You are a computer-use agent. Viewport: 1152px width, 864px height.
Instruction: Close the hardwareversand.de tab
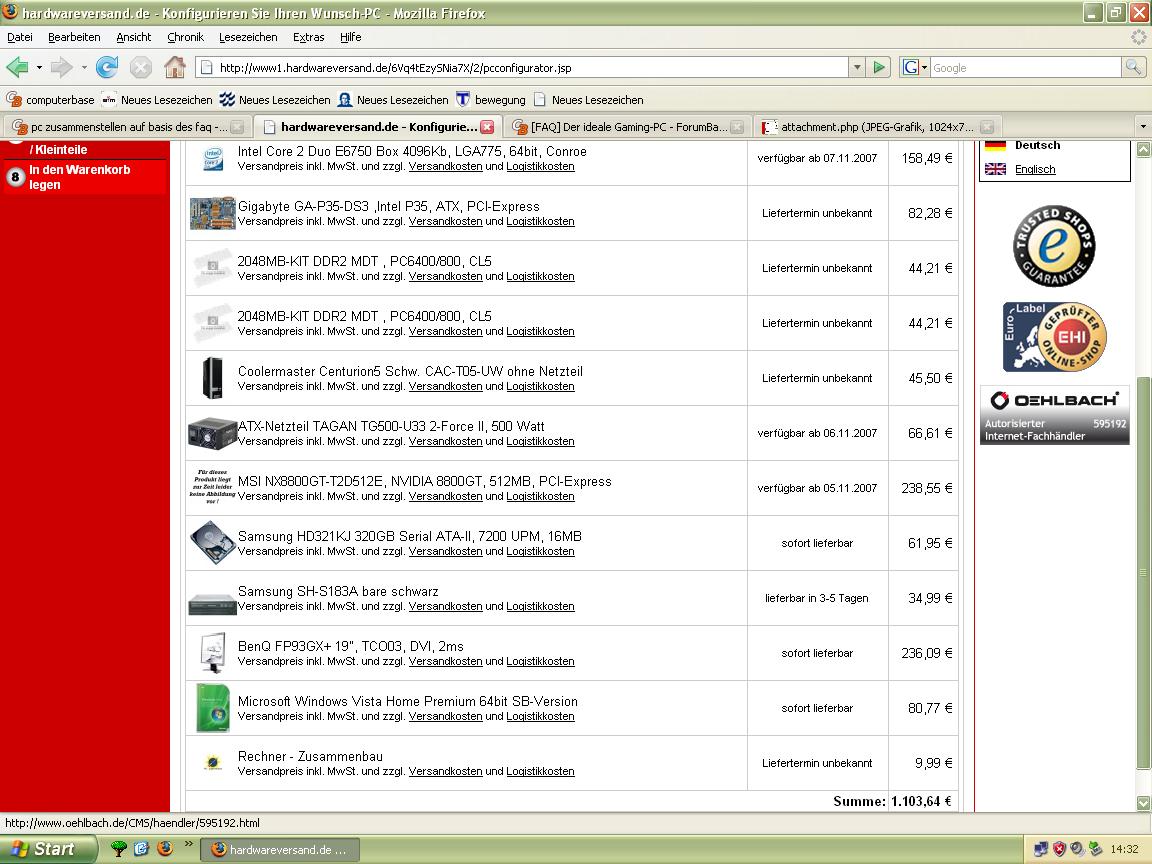click(x=487, y=127)
